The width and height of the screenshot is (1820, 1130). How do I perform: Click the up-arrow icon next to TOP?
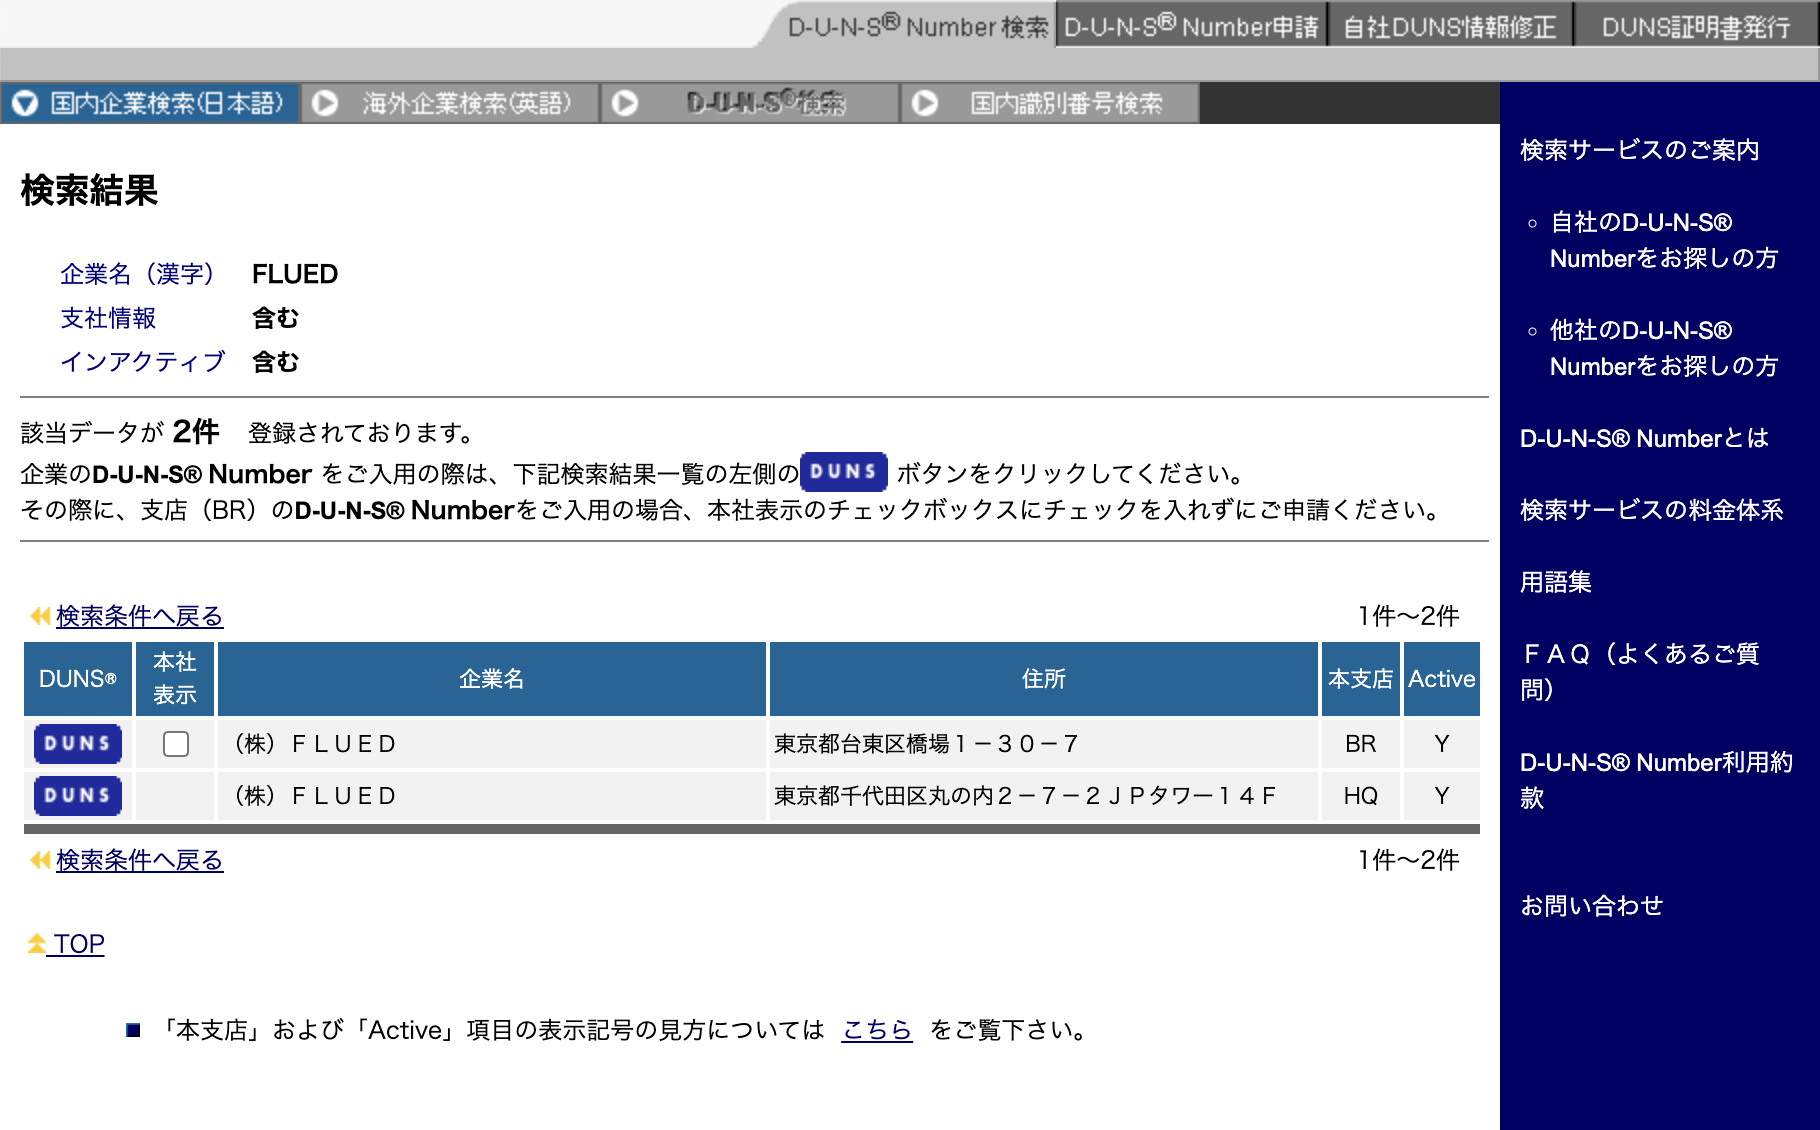coord(37,943)
